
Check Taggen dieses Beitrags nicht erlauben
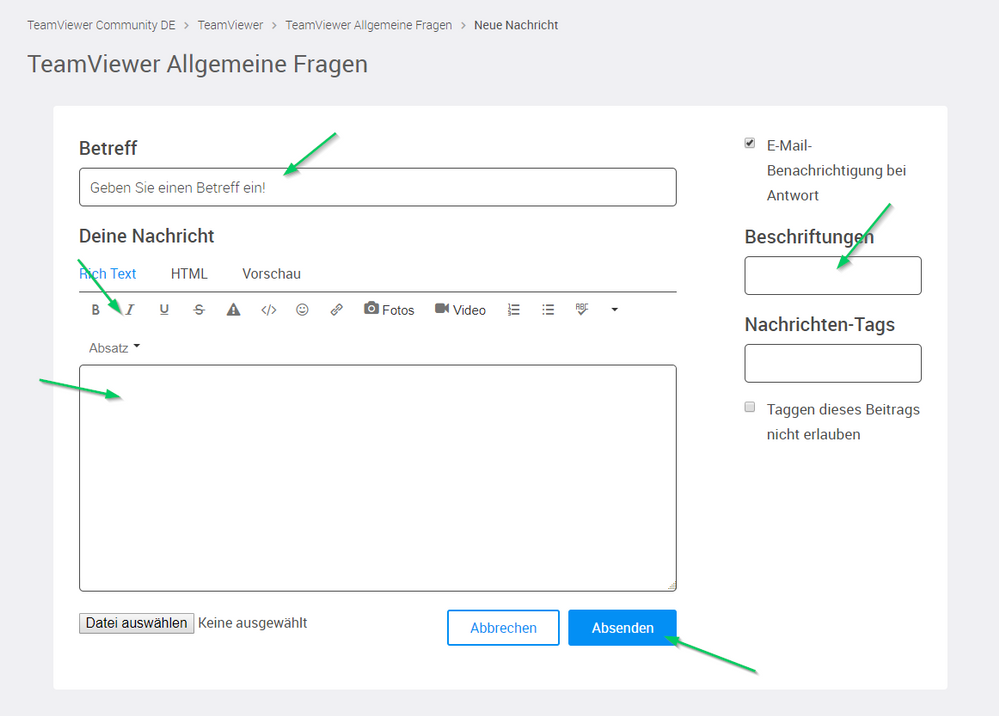(x=750, y=407)
